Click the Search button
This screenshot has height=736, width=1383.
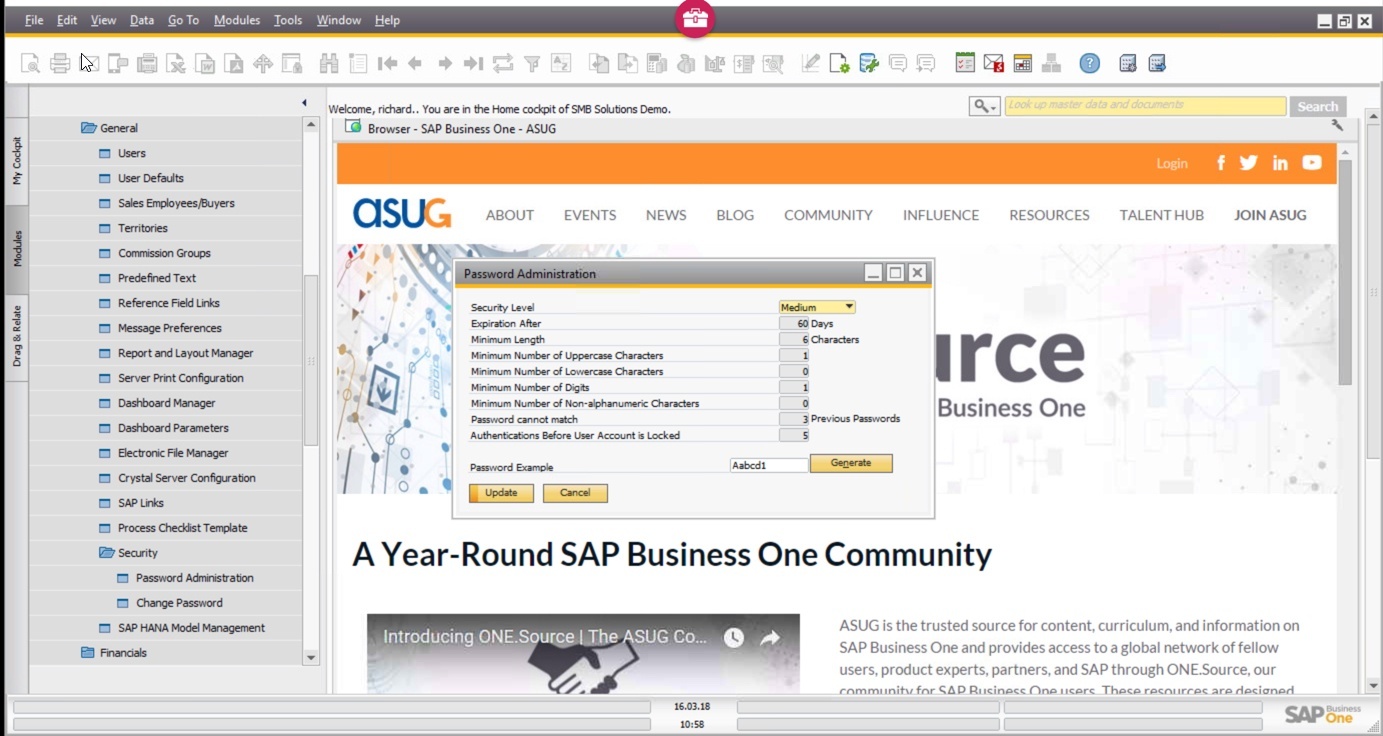(x=1318, y=106)
